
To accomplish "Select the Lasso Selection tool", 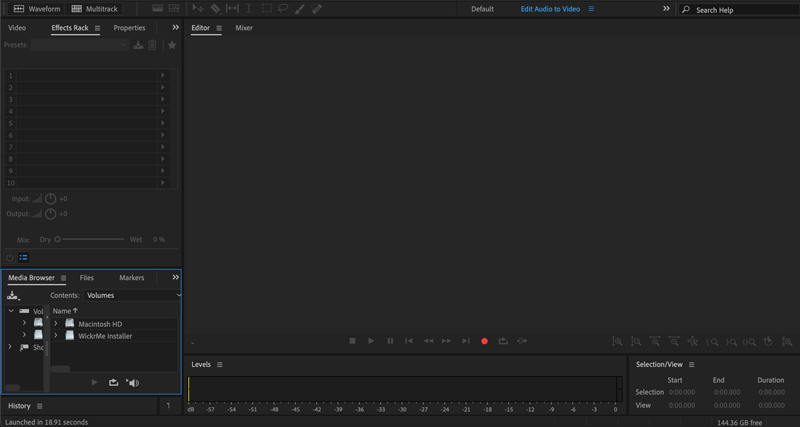I will click(x=283, y=9).
